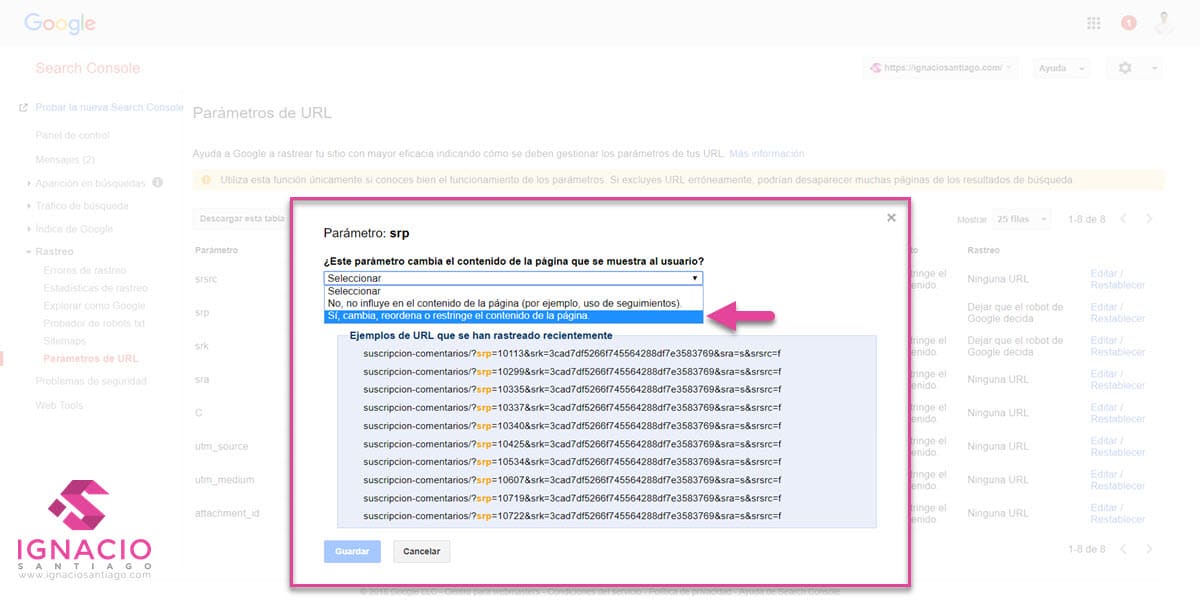
Task: Open the settings gear icon
Action: pos(1125,68)
